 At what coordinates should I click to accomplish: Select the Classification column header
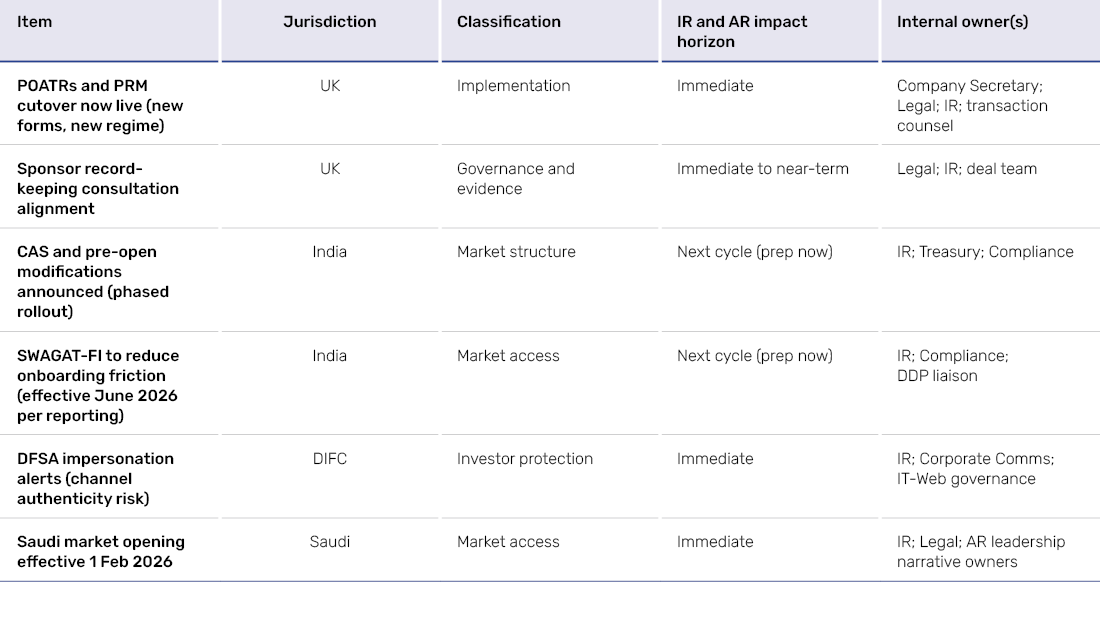click(x=508, y=22)
